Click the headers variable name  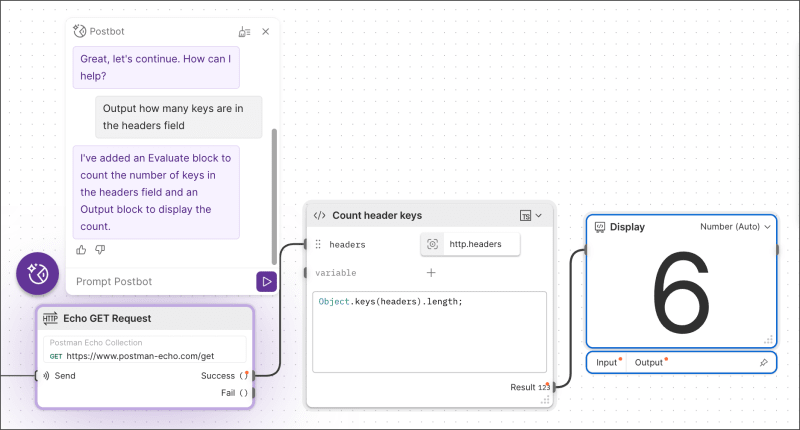point(347,245)
